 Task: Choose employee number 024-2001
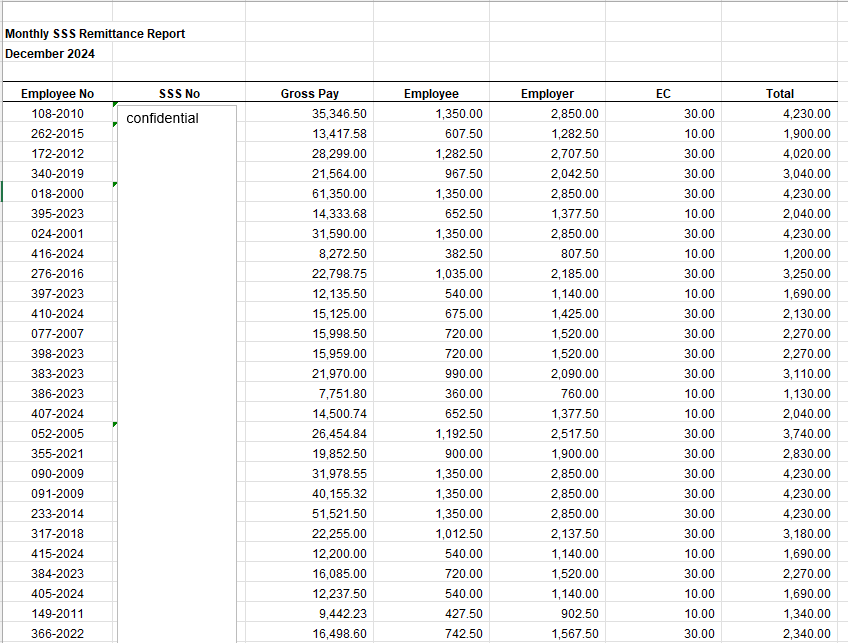tap(57, 234)
